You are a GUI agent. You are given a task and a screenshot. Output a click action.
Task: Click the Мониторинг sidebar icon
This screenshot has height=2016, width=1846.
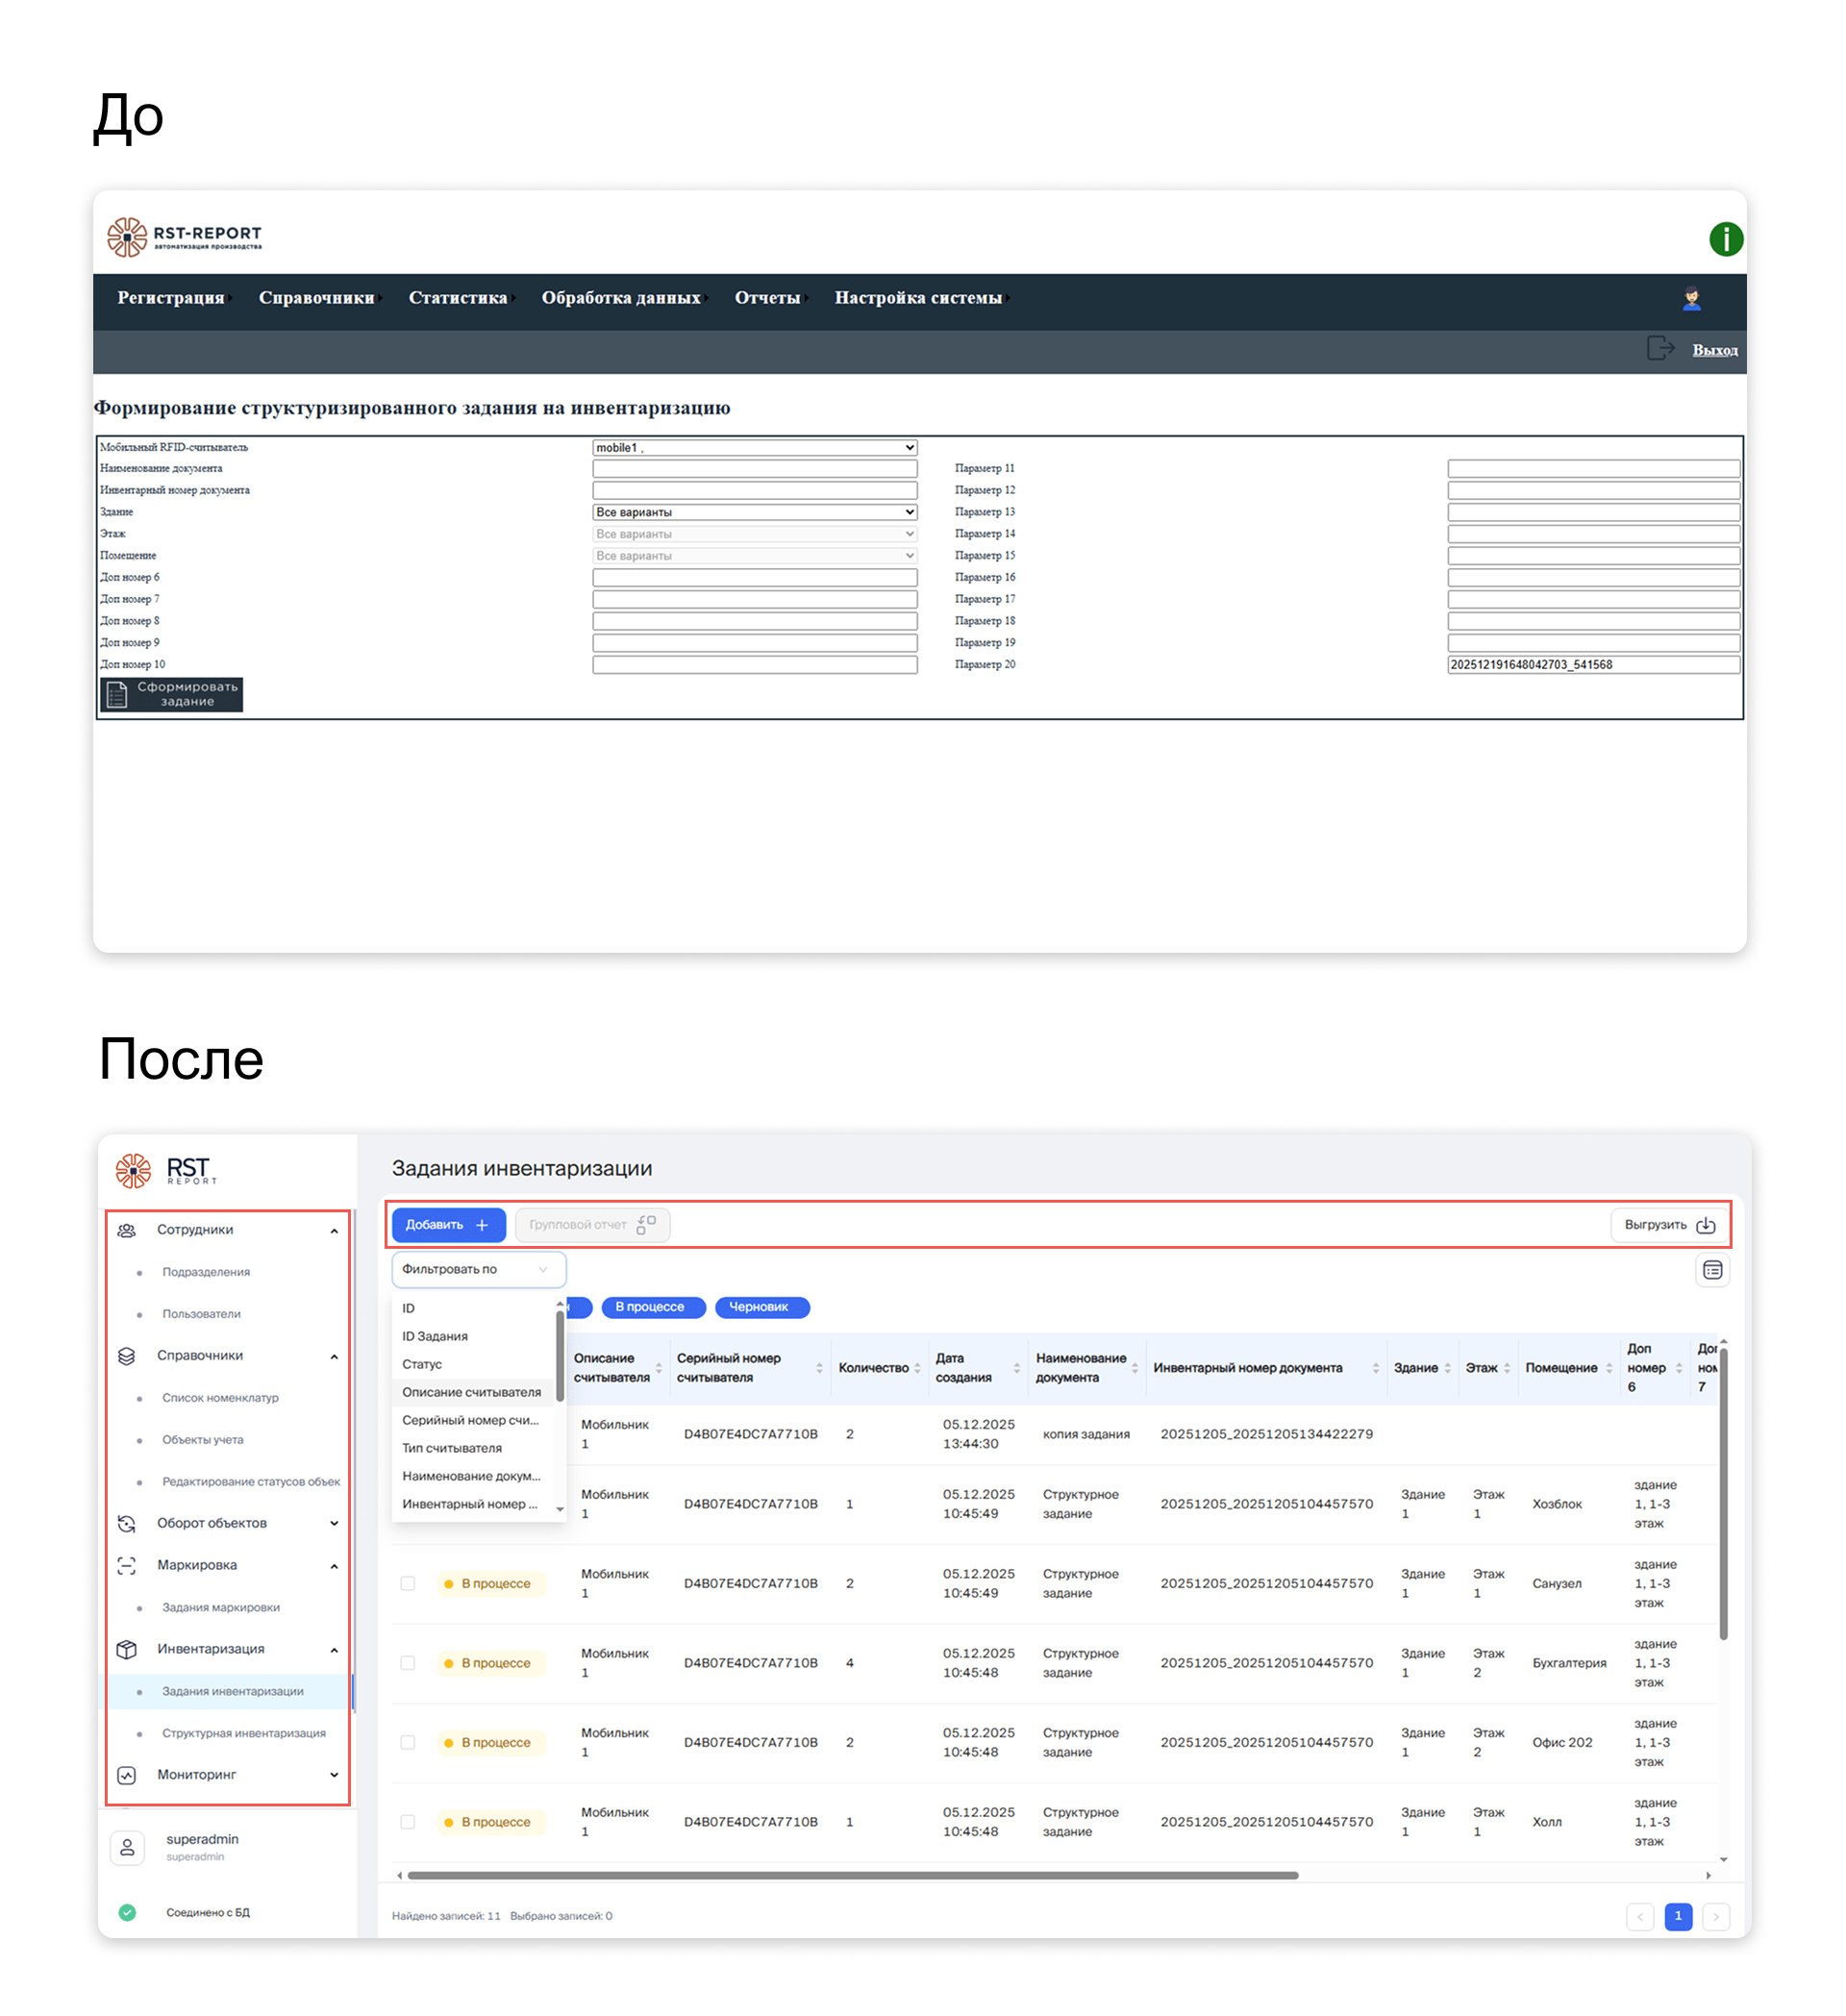point(127,1775)
